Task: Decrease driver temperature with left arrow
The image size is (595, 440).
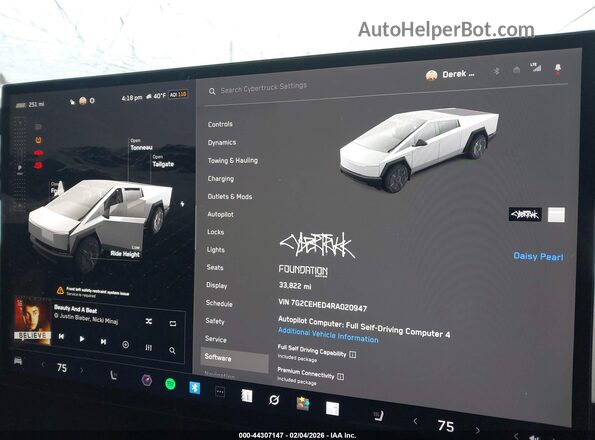Action: coord(43,365)
